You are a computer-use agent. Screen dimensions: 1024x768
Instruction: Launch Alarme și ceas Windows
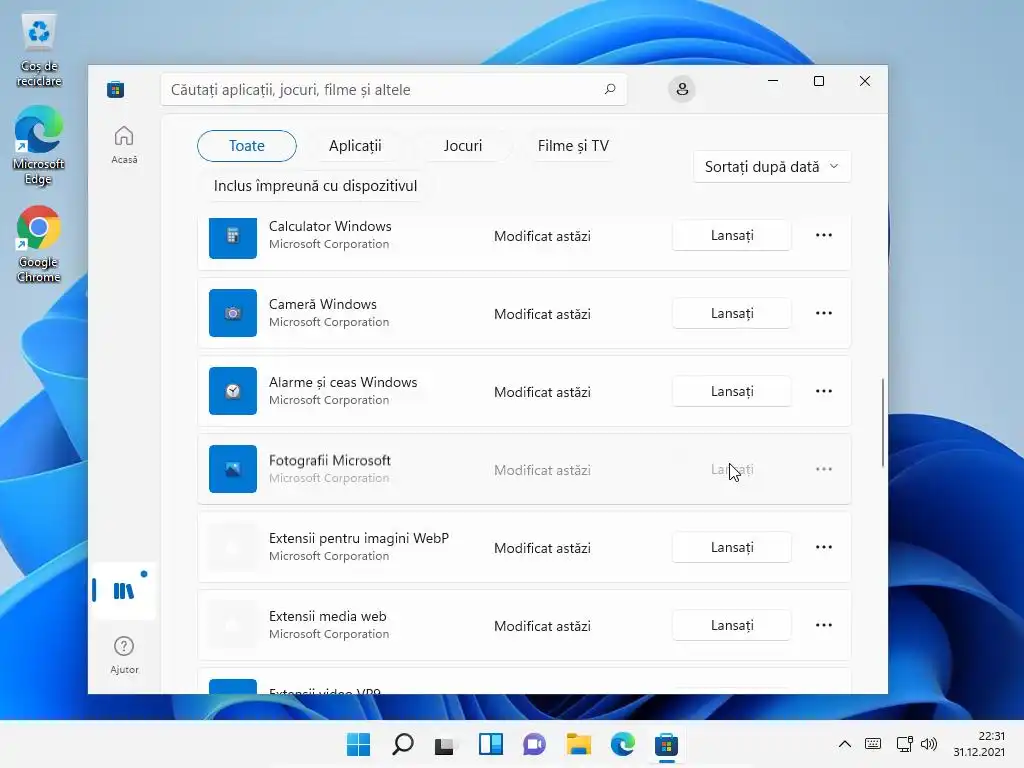click(x=731, y=391)
